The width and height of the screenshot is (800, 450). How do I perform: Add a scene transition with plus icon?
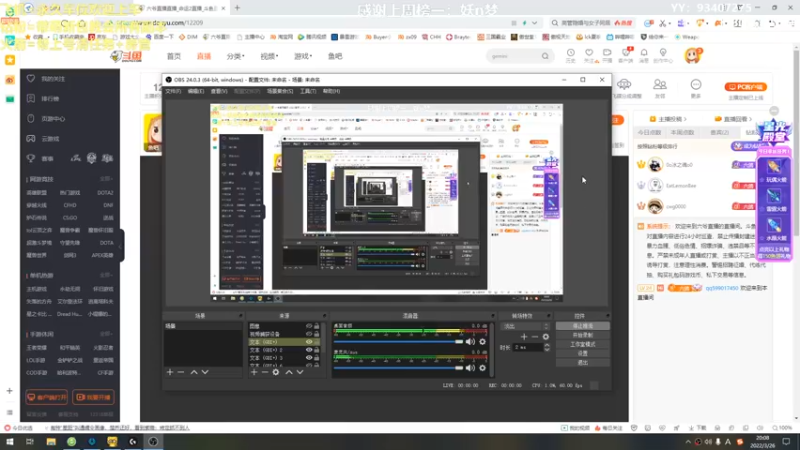tap(524, 337)
